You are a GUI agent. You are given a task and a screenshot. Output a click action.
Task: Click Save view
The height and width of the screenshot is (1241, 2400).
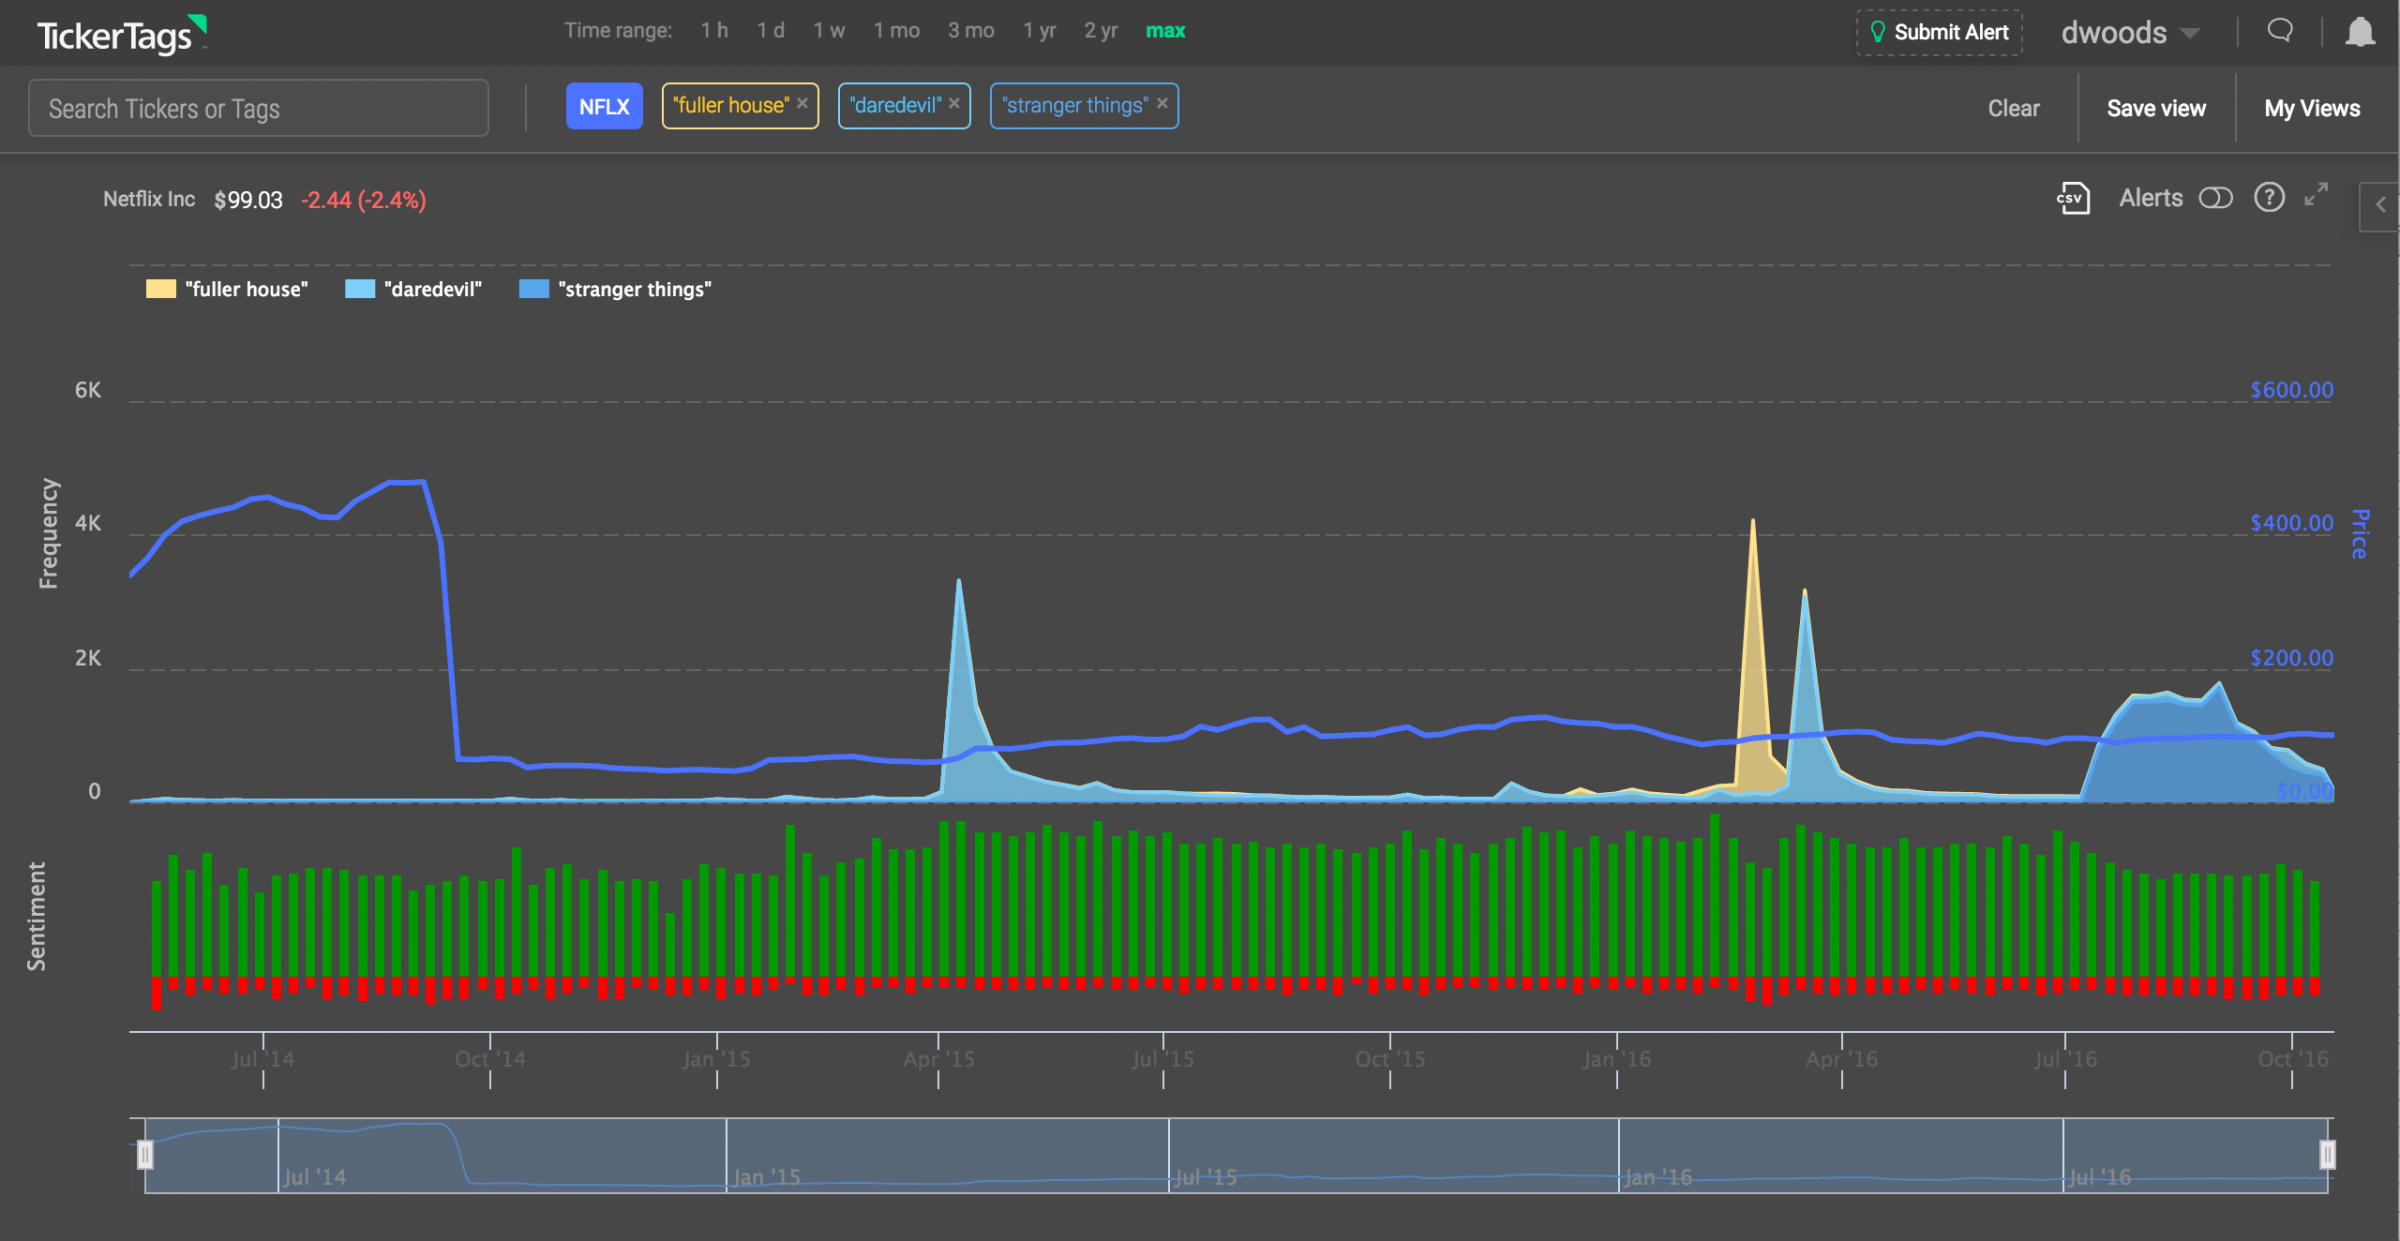(2156, 108)
